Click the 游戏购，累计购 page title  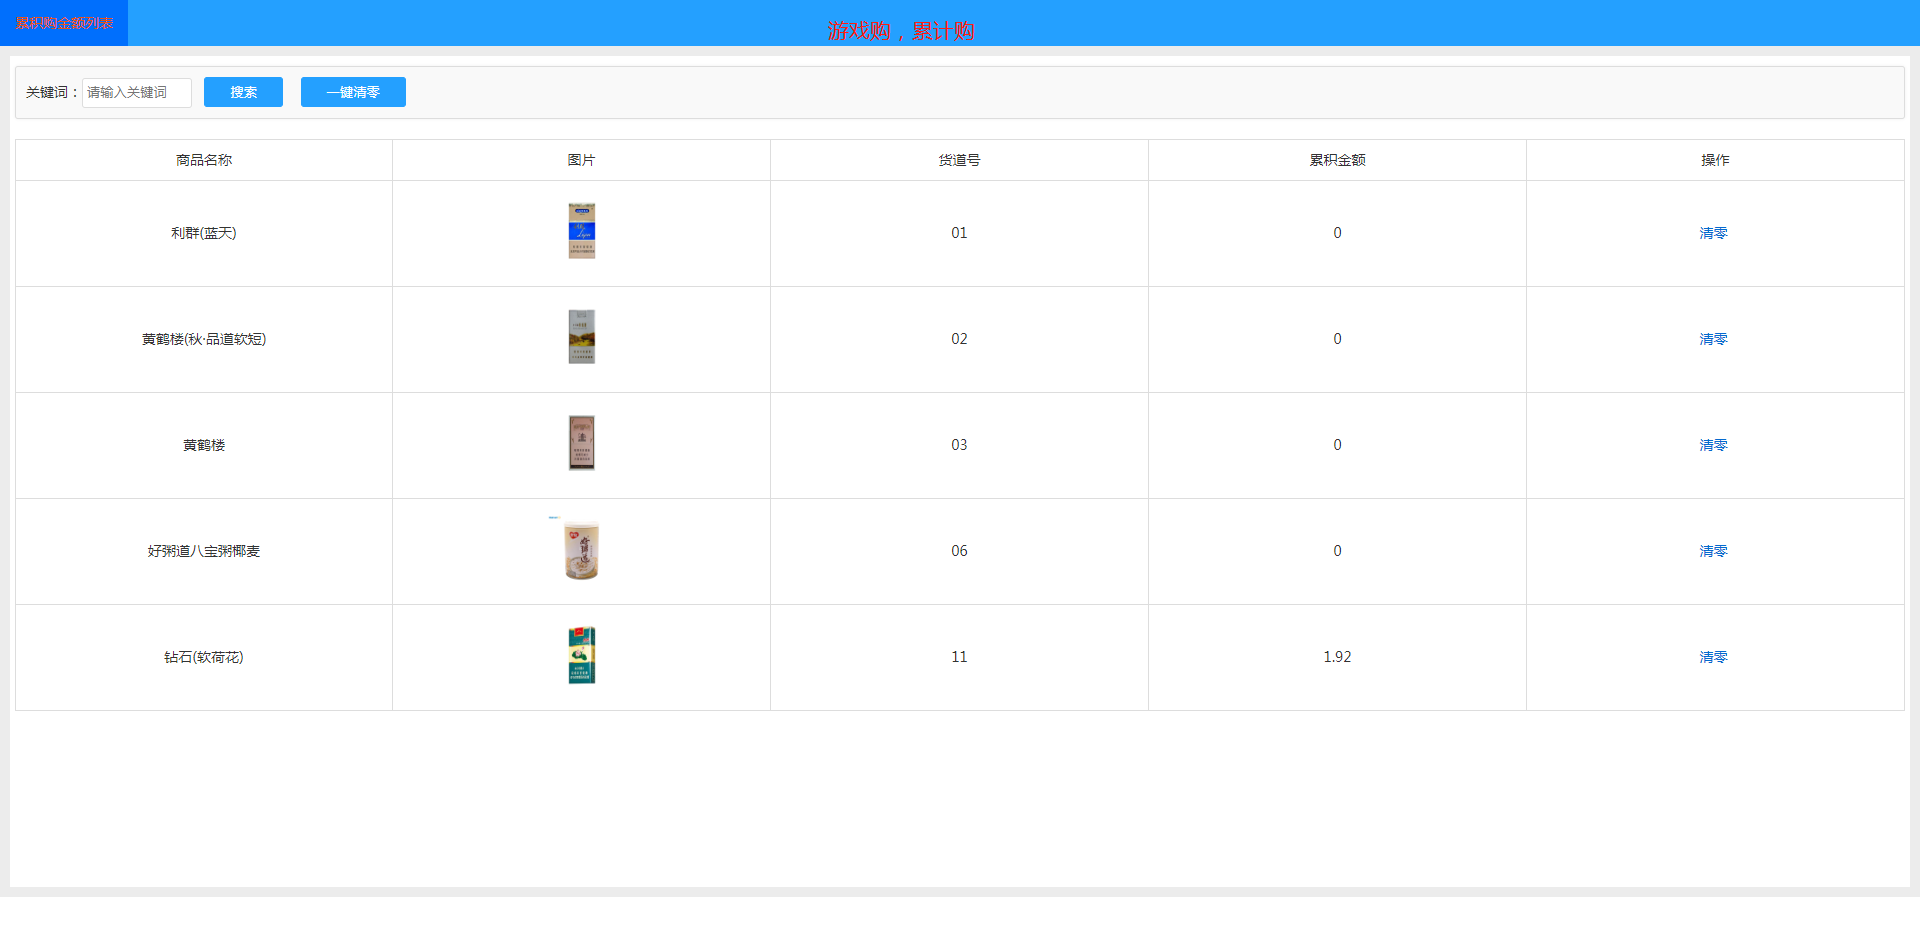pyautogui.click(x=900, y=31)
